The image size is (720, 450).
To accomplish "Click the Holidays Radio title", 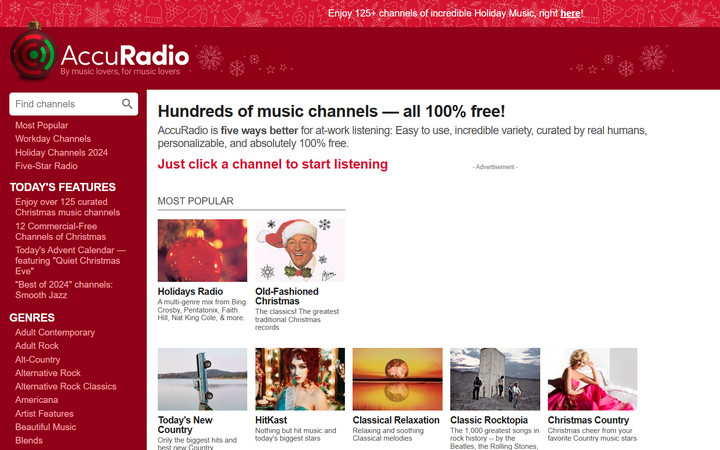I will coord(190,292).
